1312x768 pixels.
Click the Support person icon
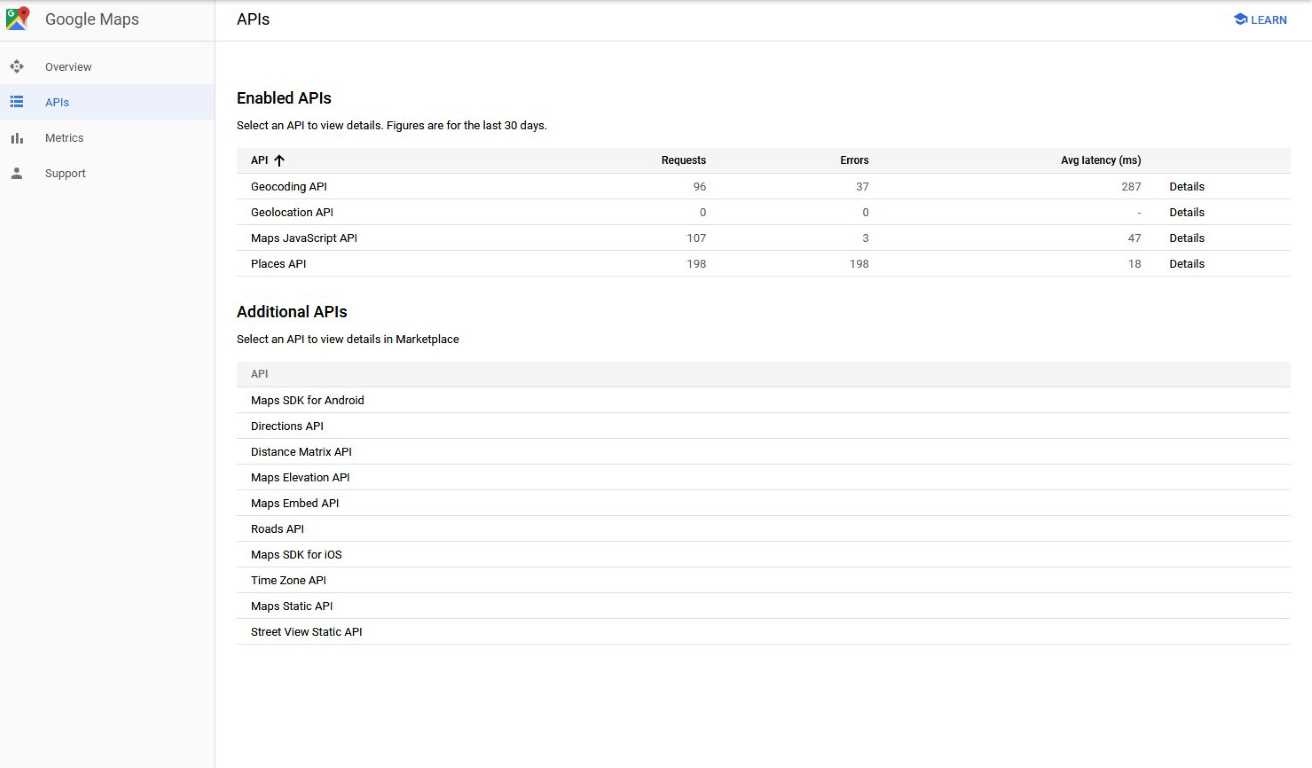coord(16,173)
